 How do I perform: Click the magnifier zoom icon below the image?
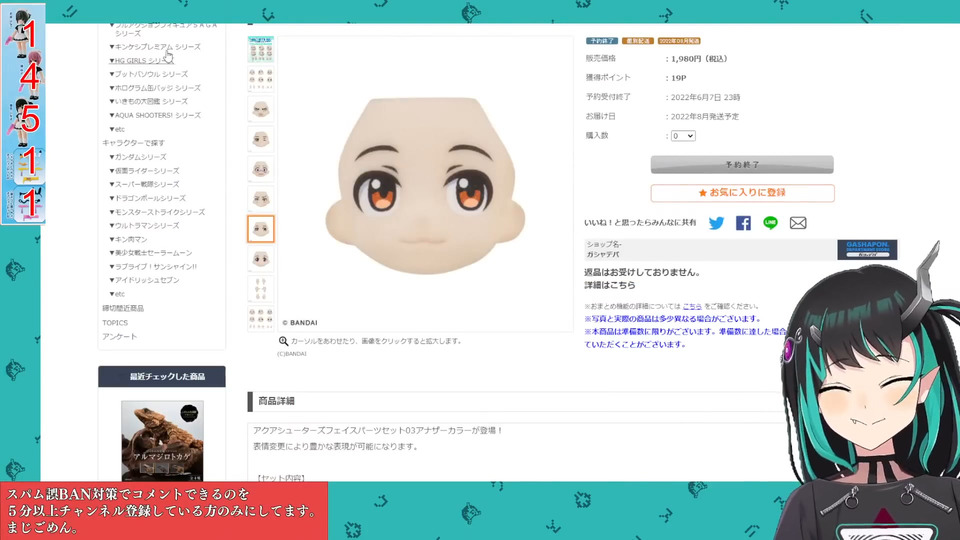(283, 341)
